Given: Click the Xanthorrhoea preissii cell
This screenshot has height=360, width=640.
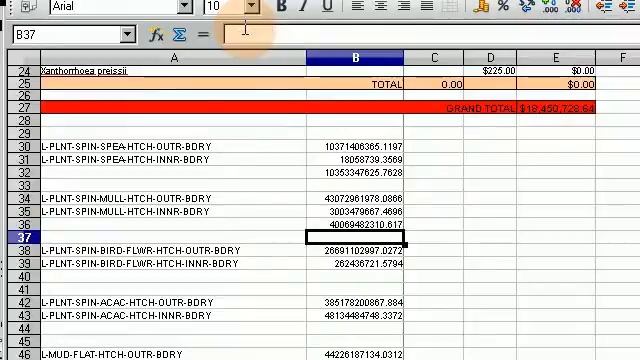Looking at the screenshot, I should [x=173, y=71].
